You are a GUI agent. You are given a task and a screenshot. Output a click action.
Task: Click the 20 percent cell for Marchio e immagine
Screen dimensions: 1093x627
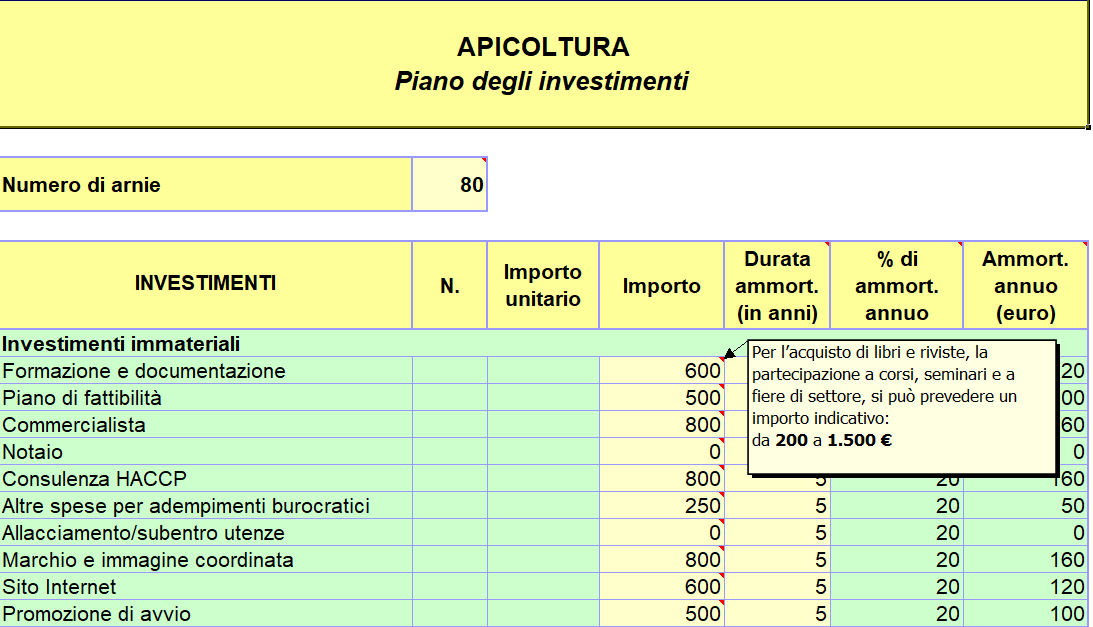pos(896,560)
